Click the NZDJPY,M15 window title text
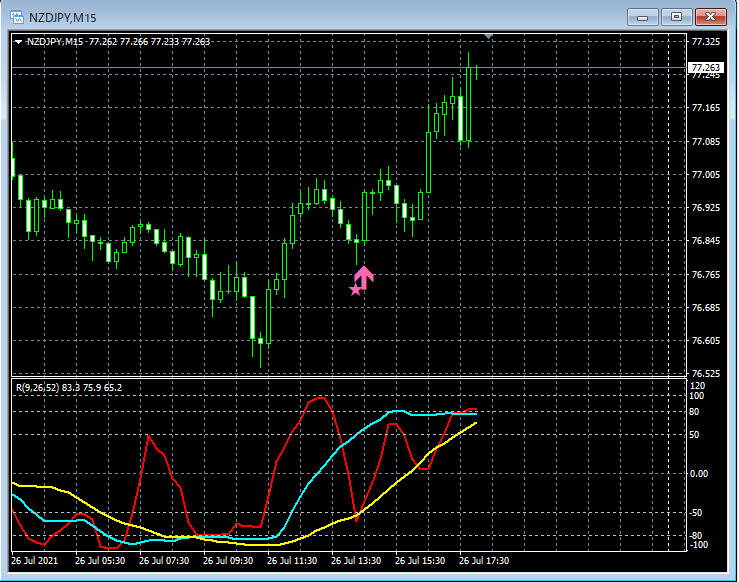 (63, 18)
